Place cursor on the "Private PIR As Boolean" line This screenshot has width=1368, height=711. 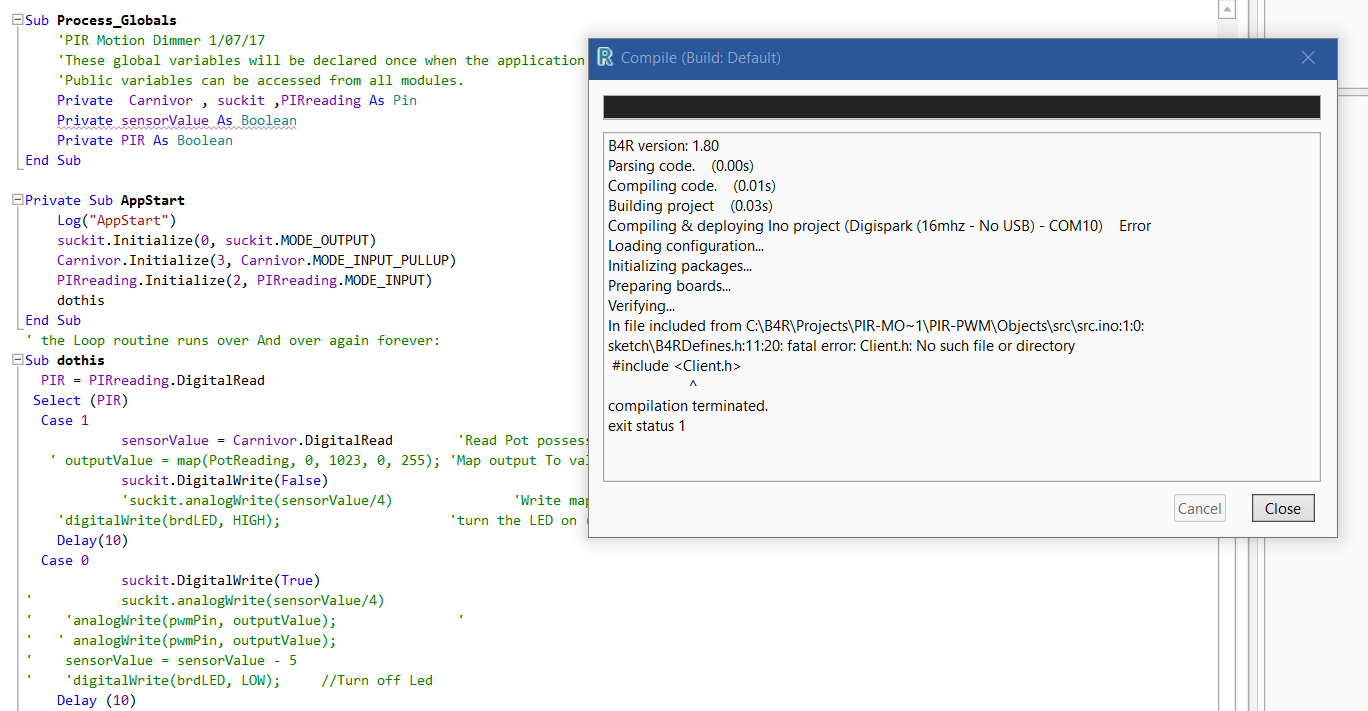[145, 140]
